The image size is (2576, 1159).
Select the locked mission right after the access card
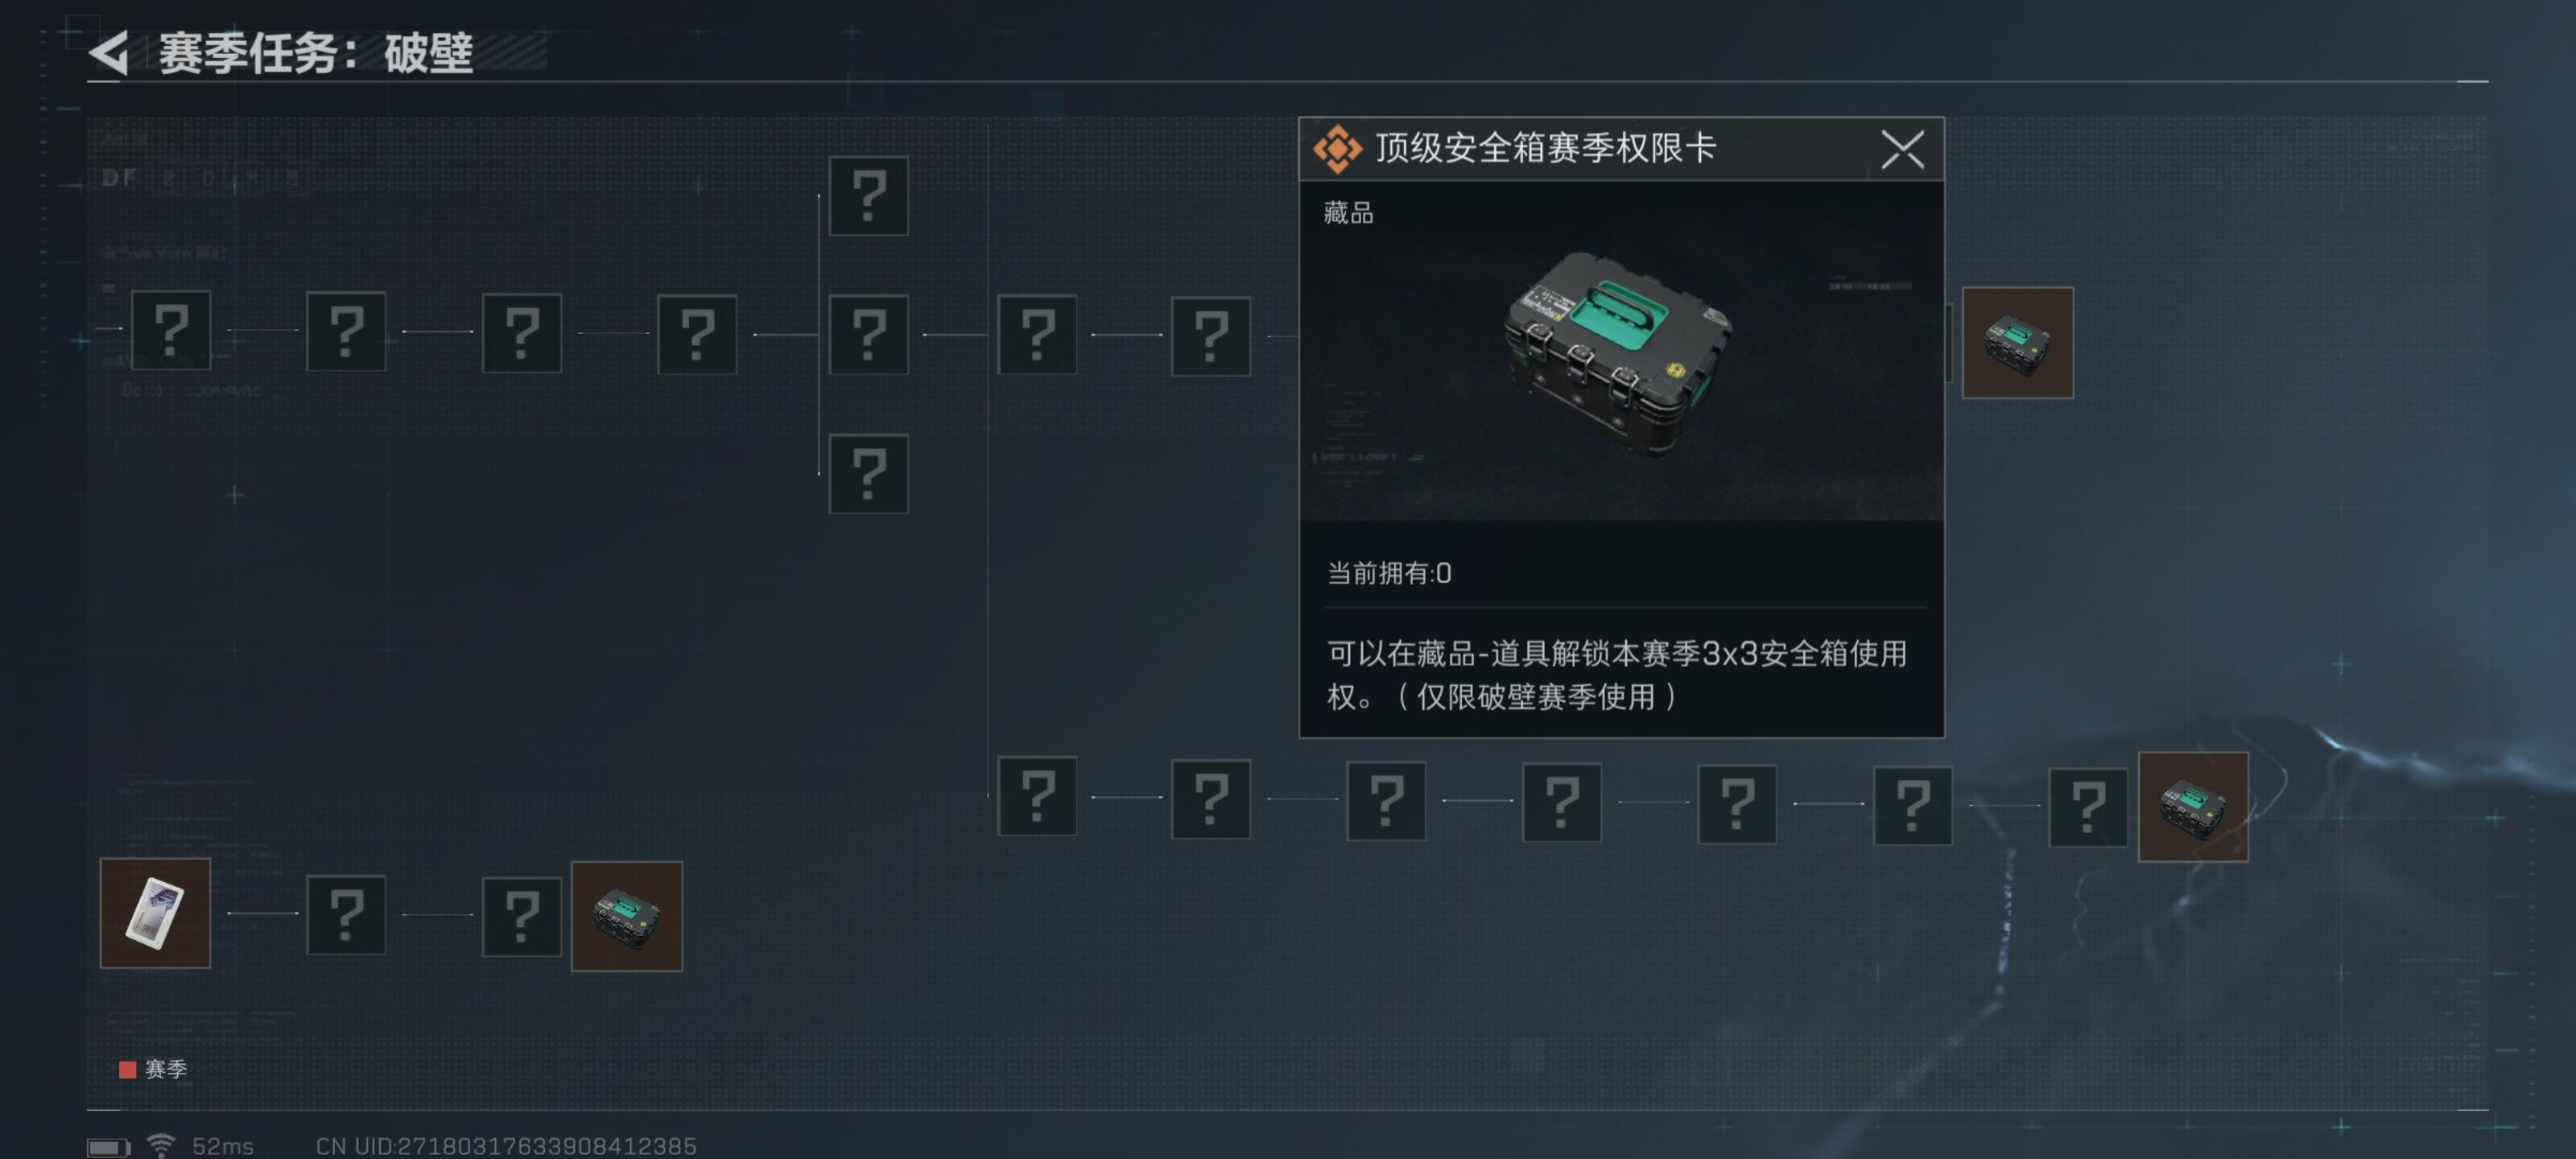346,914
